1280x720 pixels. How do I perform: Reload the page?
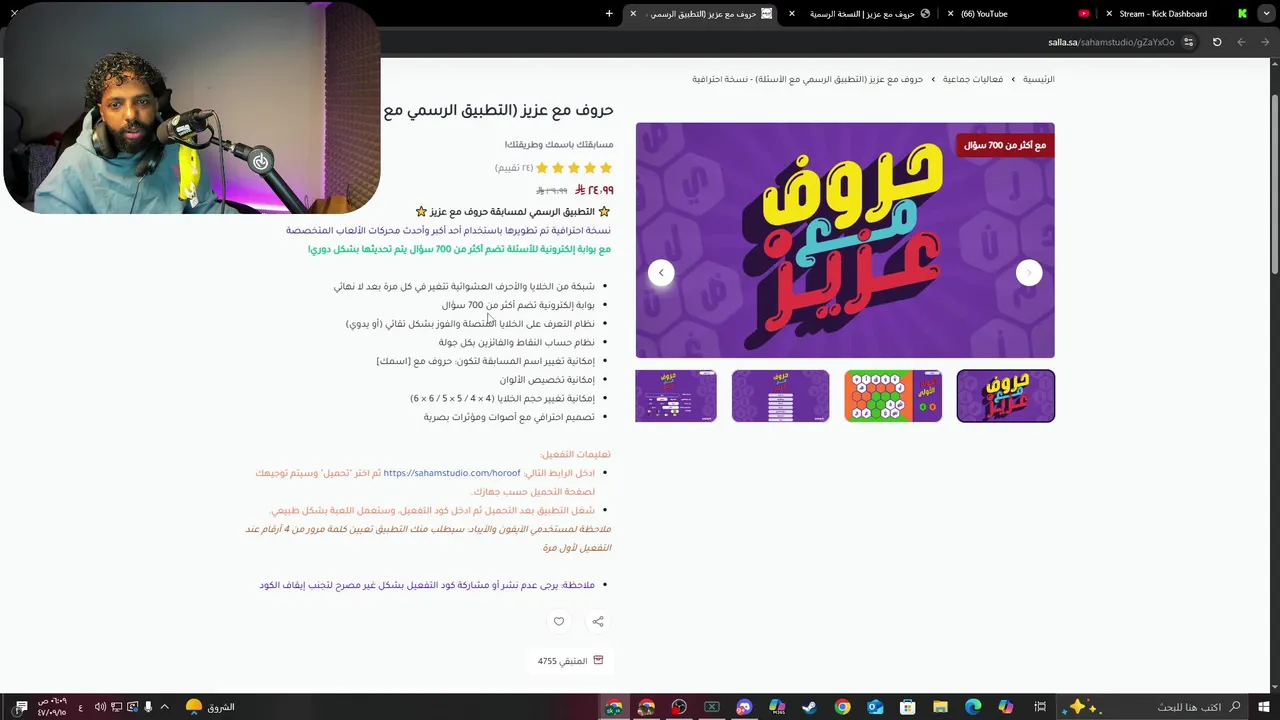1217,42
